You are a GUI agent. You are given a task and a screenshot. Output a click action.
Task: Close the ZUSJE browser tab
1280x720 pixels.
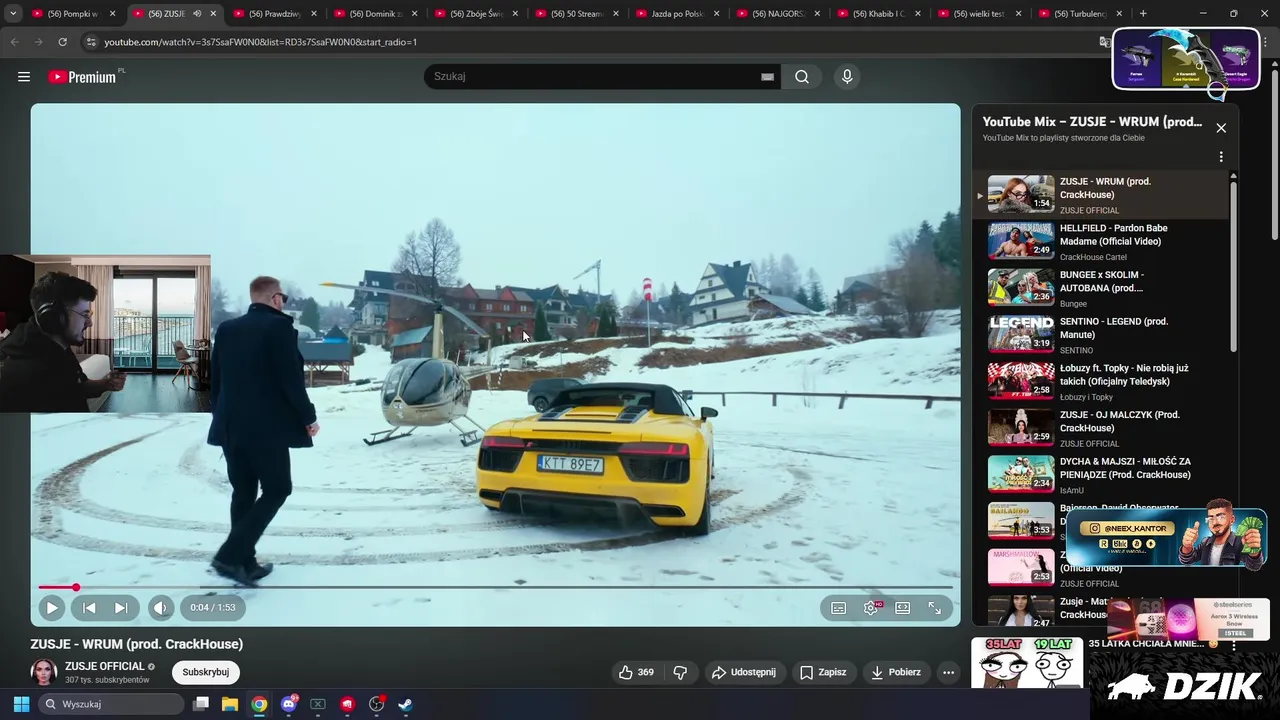click(x=213, y=14)
